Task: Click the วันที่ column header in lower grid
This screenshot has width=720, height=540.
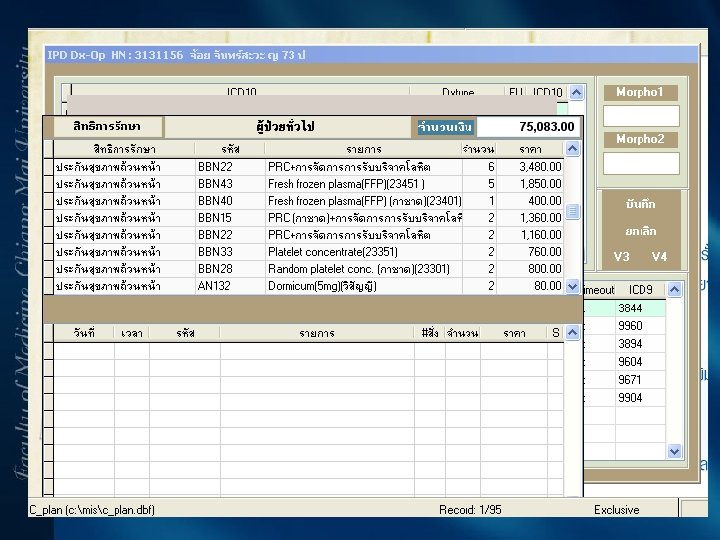Action: 84,333
